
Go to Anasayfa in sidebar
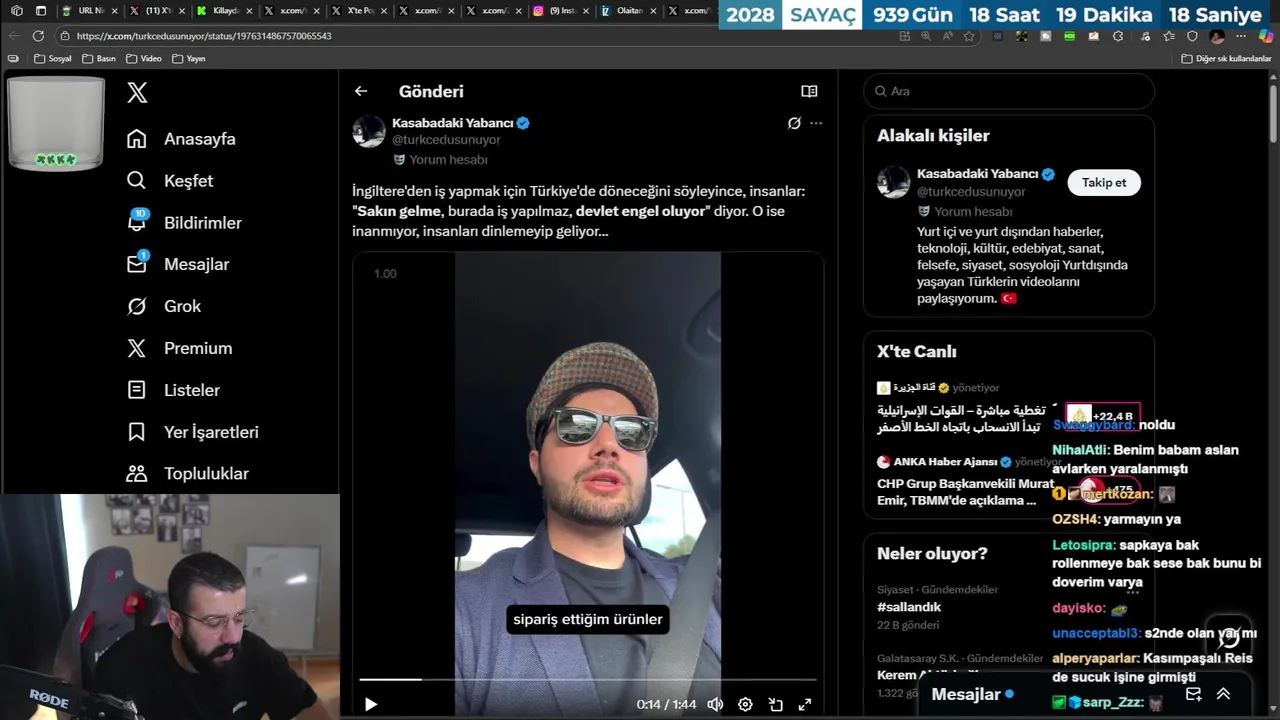(181, 139)
